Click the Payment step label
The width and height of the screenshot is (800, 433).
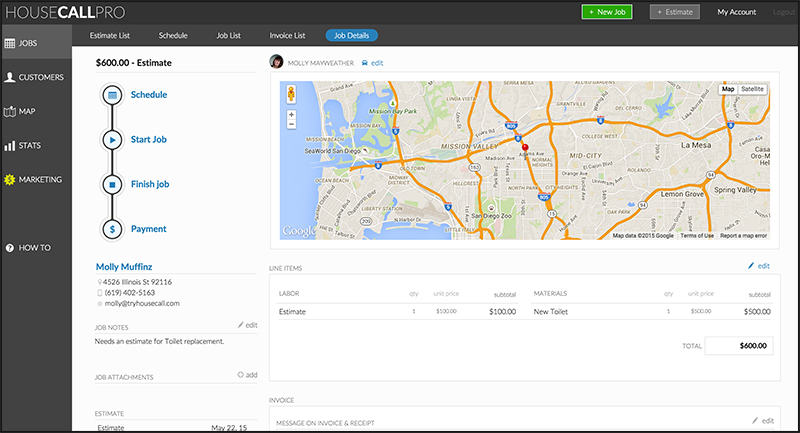point(148,229)
